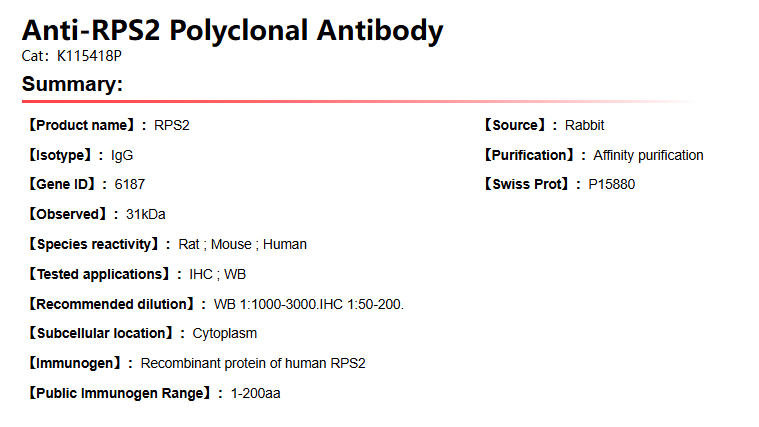
Task: Click the Rat ; Mouse ; Human text
Action: (x=243, y=244)
